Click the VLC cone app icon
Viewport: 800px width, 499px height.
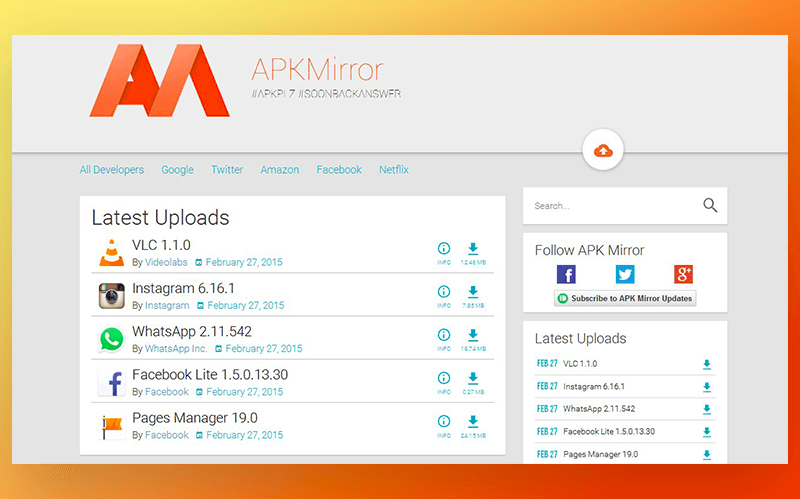111,253
